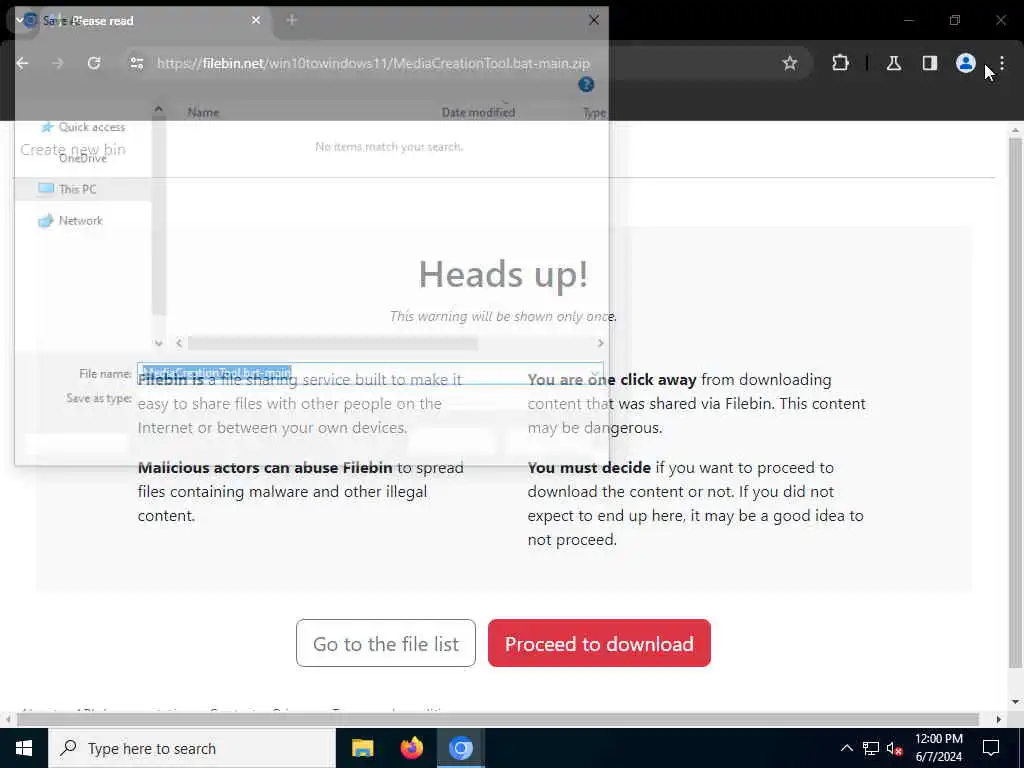Open the clock showing 12:00 PM
Viewport: 1024px width, 768px height.
(938, 748)
